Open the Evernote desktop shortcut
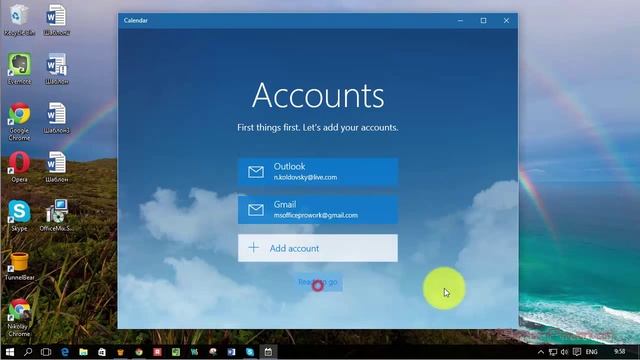Image resolution: width=640 pixels, height=360 pixels. 19,68
